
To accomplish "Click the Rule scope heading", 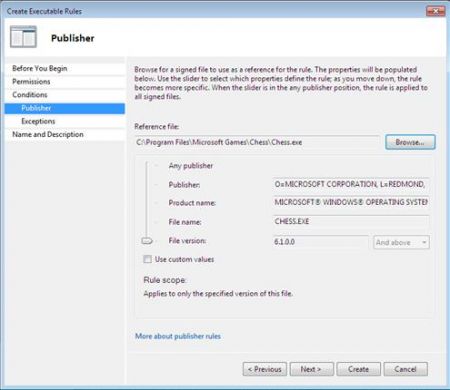I will 165,280.
